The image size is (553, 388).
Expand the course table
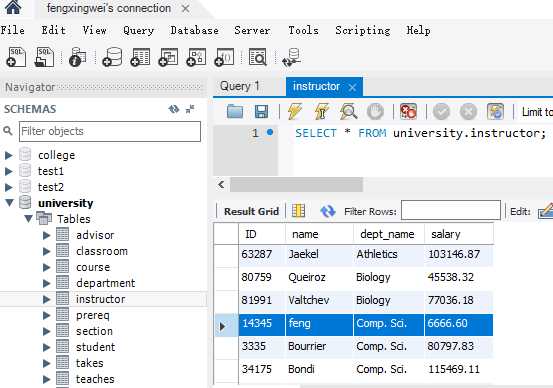[47, 267]
